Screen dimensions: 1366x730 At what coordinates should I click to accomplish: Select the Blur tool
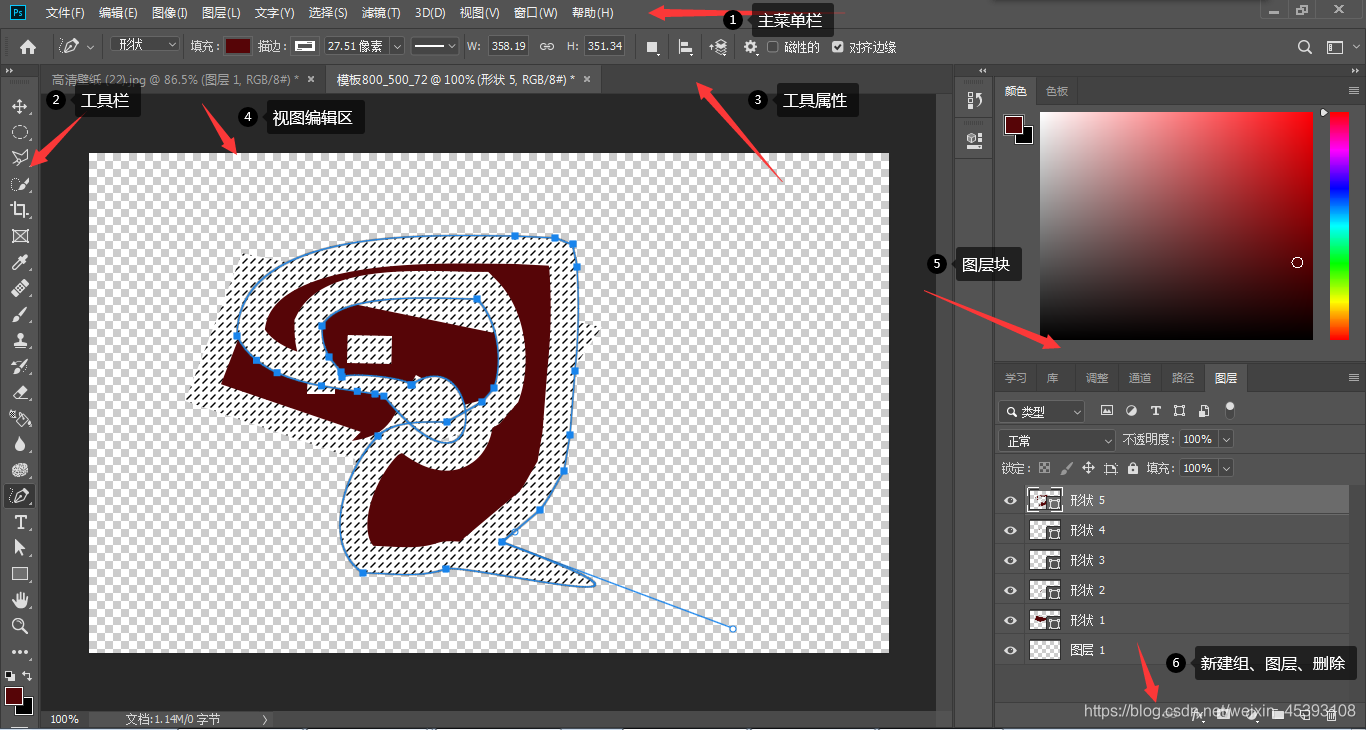coord(19,444)
